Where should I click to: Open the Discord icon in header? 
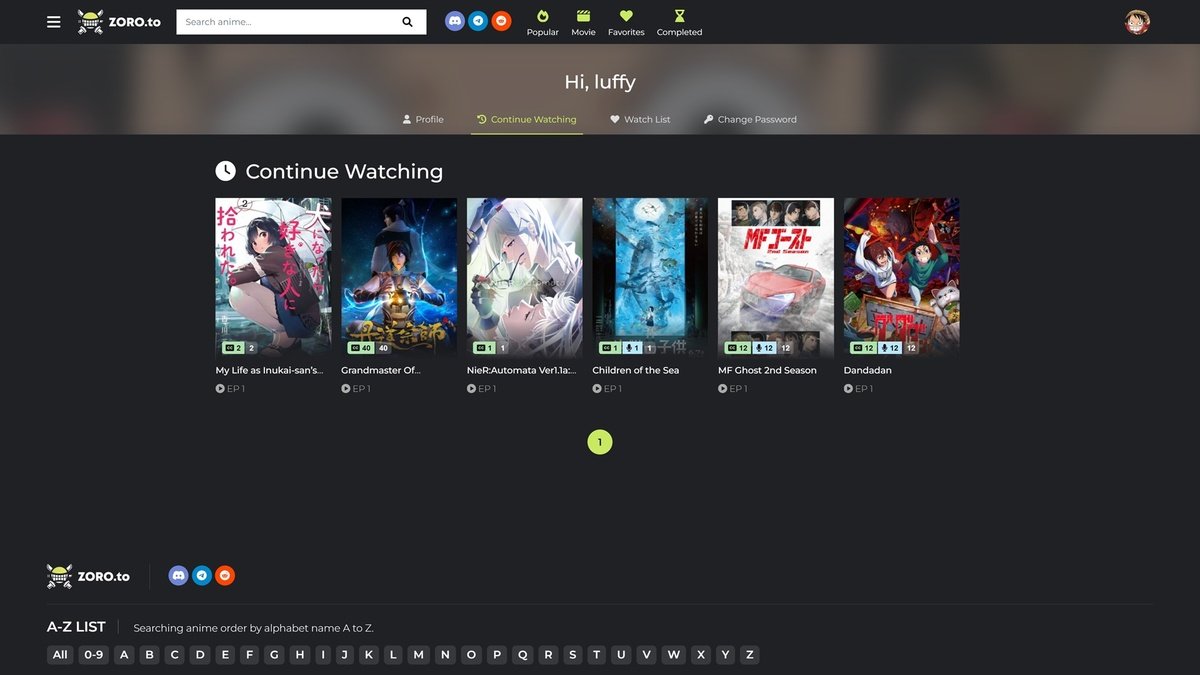click(455, 21)
